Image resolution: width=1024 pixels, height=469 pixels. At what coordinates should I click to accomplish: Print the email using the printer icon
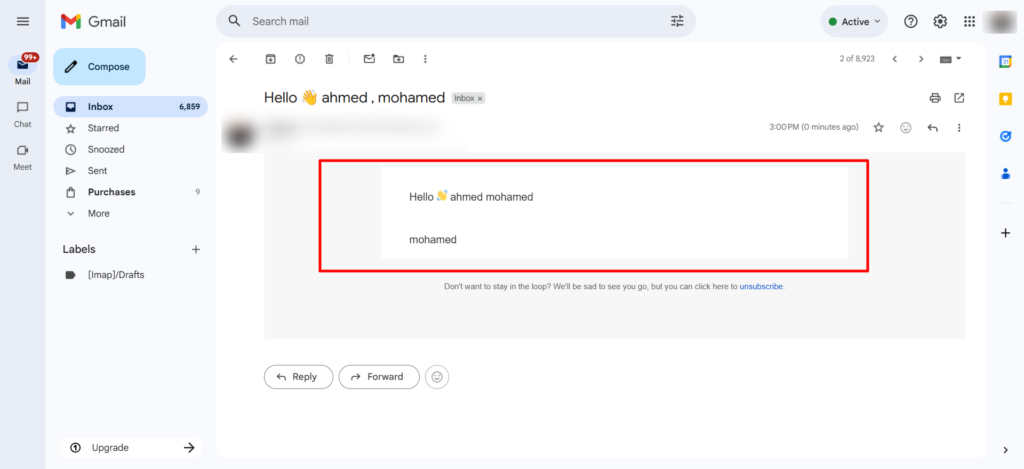(x=935, y=98)
